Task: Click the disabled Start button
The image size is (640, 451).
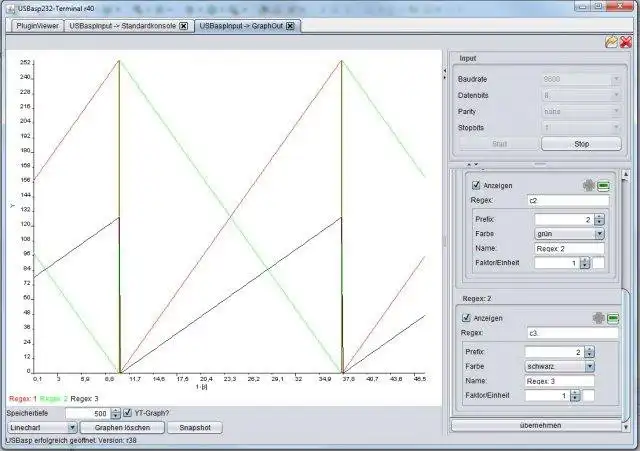Action: 499,144
